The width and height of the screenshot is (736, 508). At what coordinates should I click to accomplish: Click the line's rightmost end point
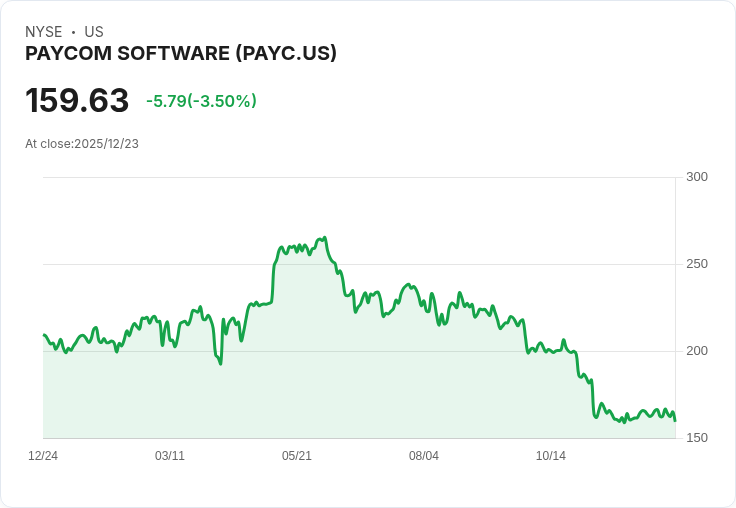click(x=675, y=420)
